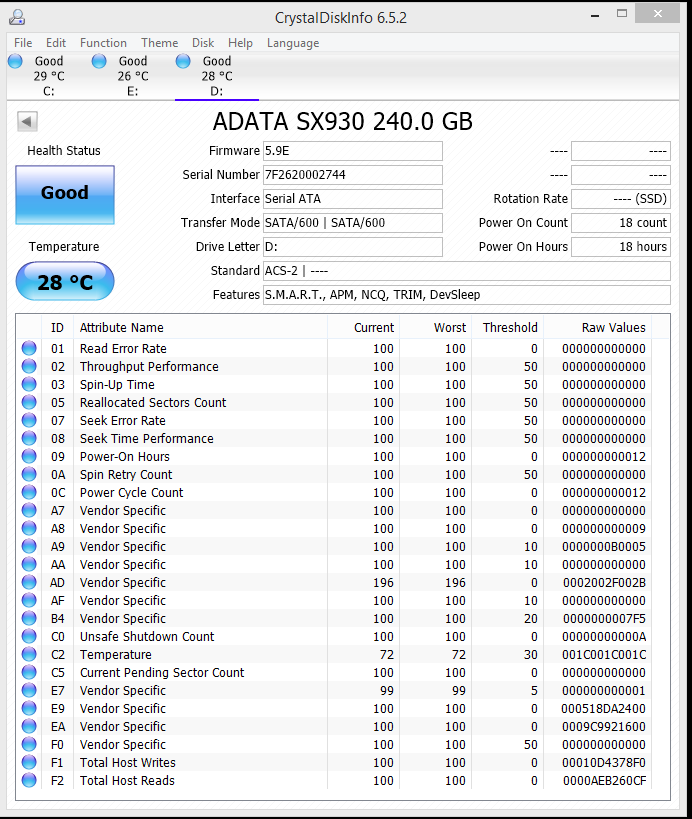
Task: Click raw value 001C001C001C
Action: tap(604, 654)
